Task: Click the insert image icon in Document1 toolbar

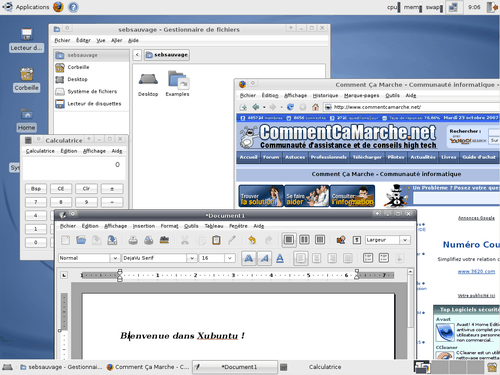Action: click(x=341, y=240)
